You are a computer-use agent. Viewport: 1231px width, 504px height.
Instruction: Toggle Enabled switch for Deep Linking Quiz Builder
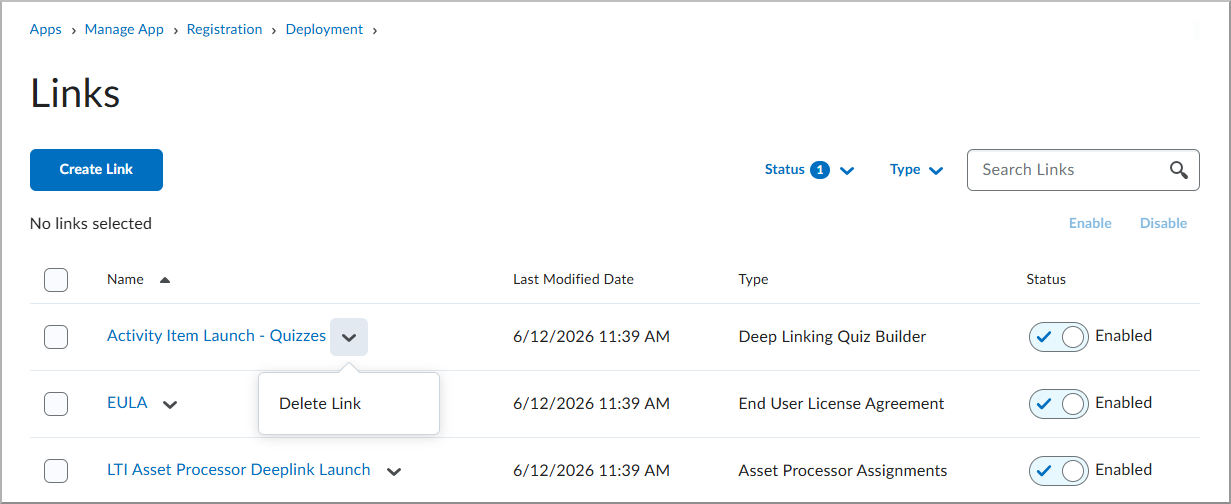(1059, 337)
